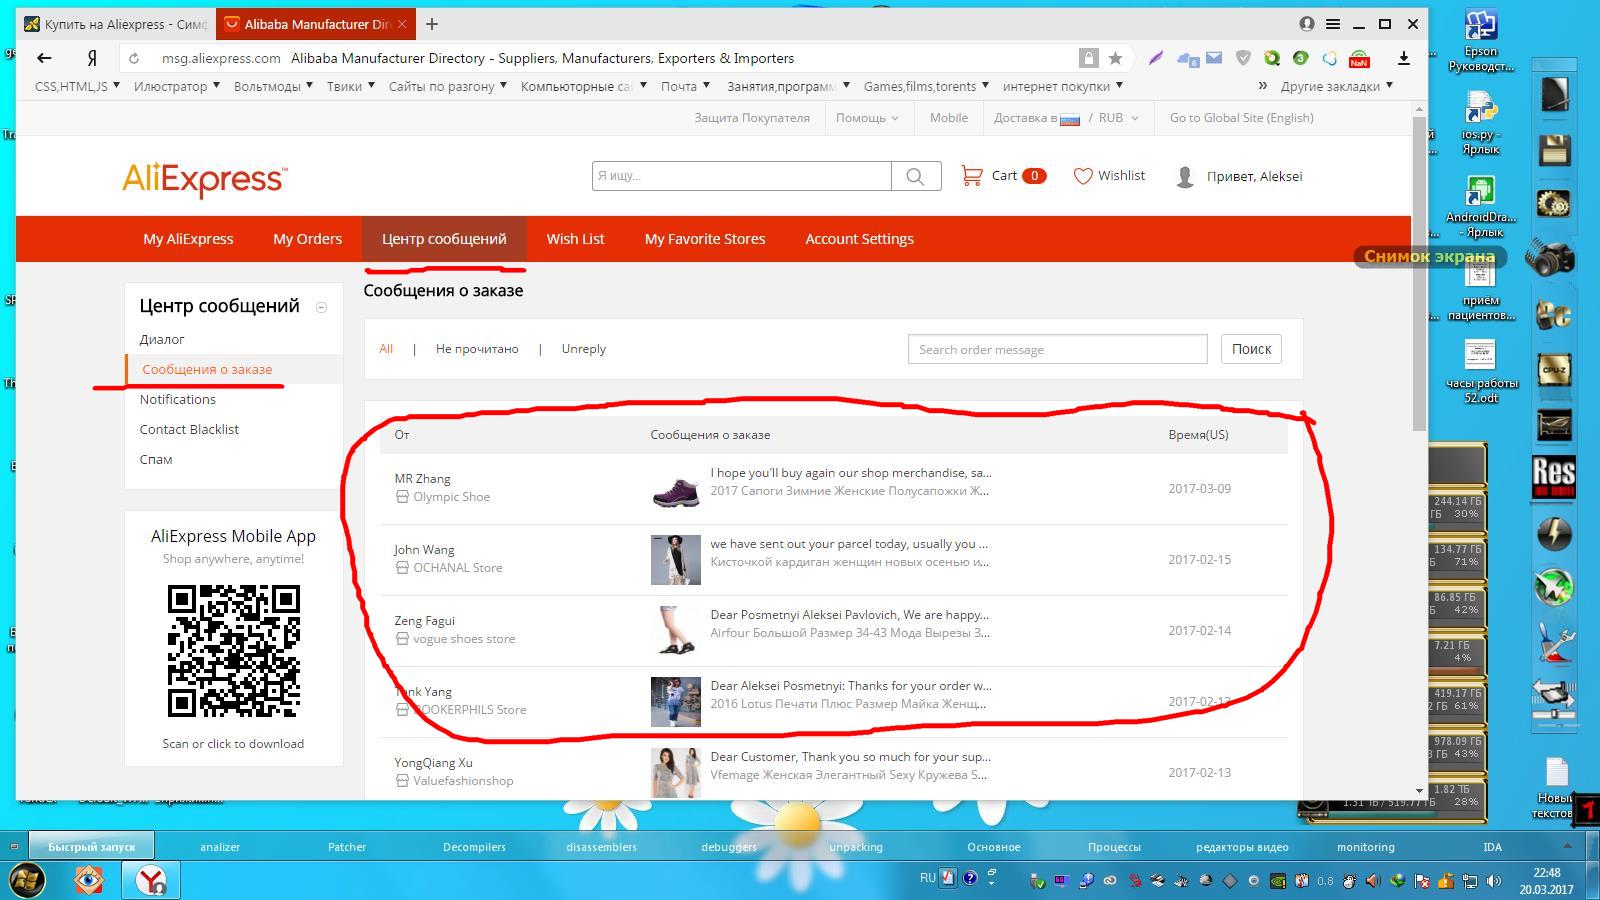Expand the Помощь dropdown
This screenshot has width=1600, height=900.
click(867, 118)
